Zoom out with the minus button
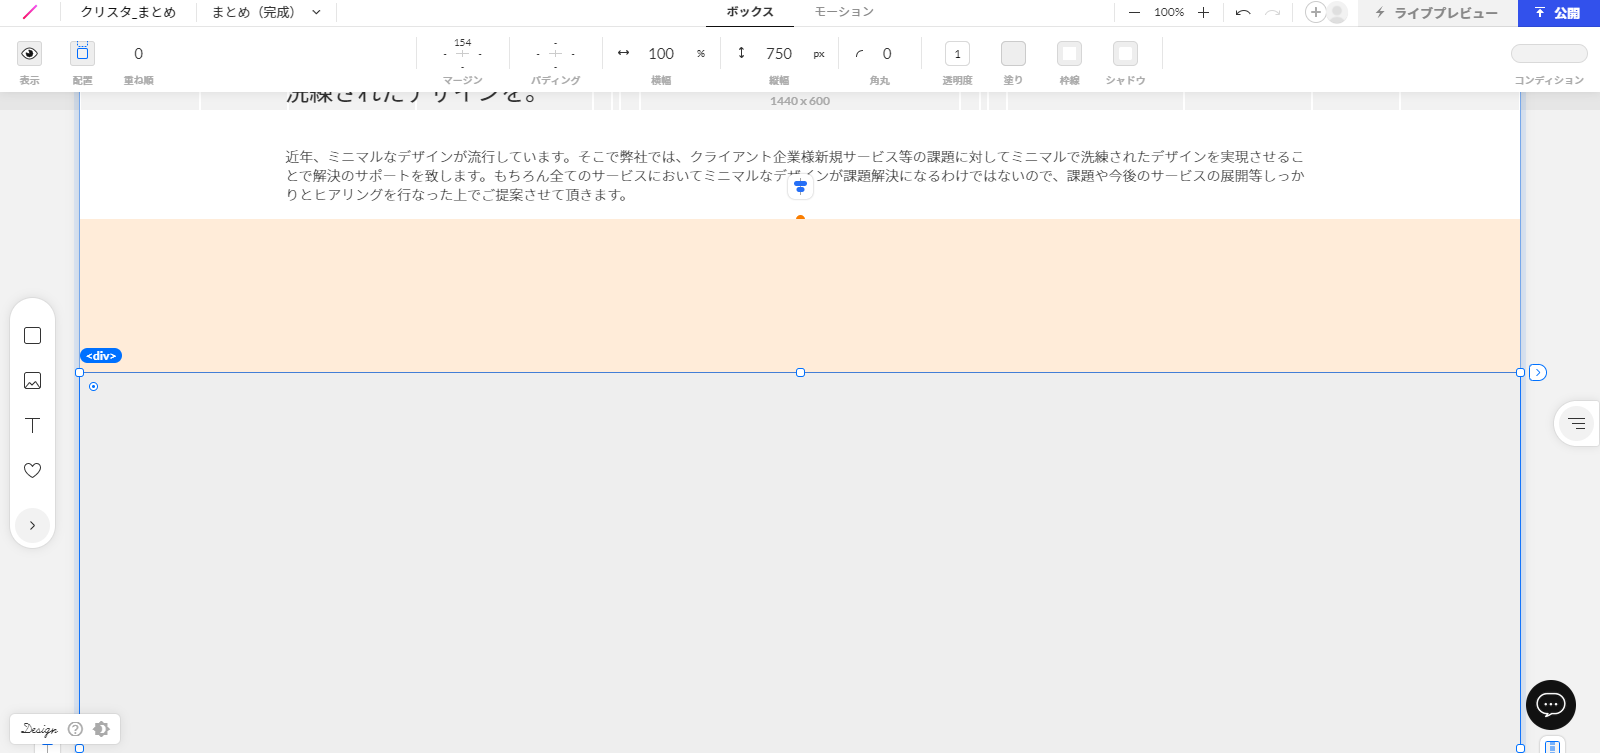 tap(1134, 12)
